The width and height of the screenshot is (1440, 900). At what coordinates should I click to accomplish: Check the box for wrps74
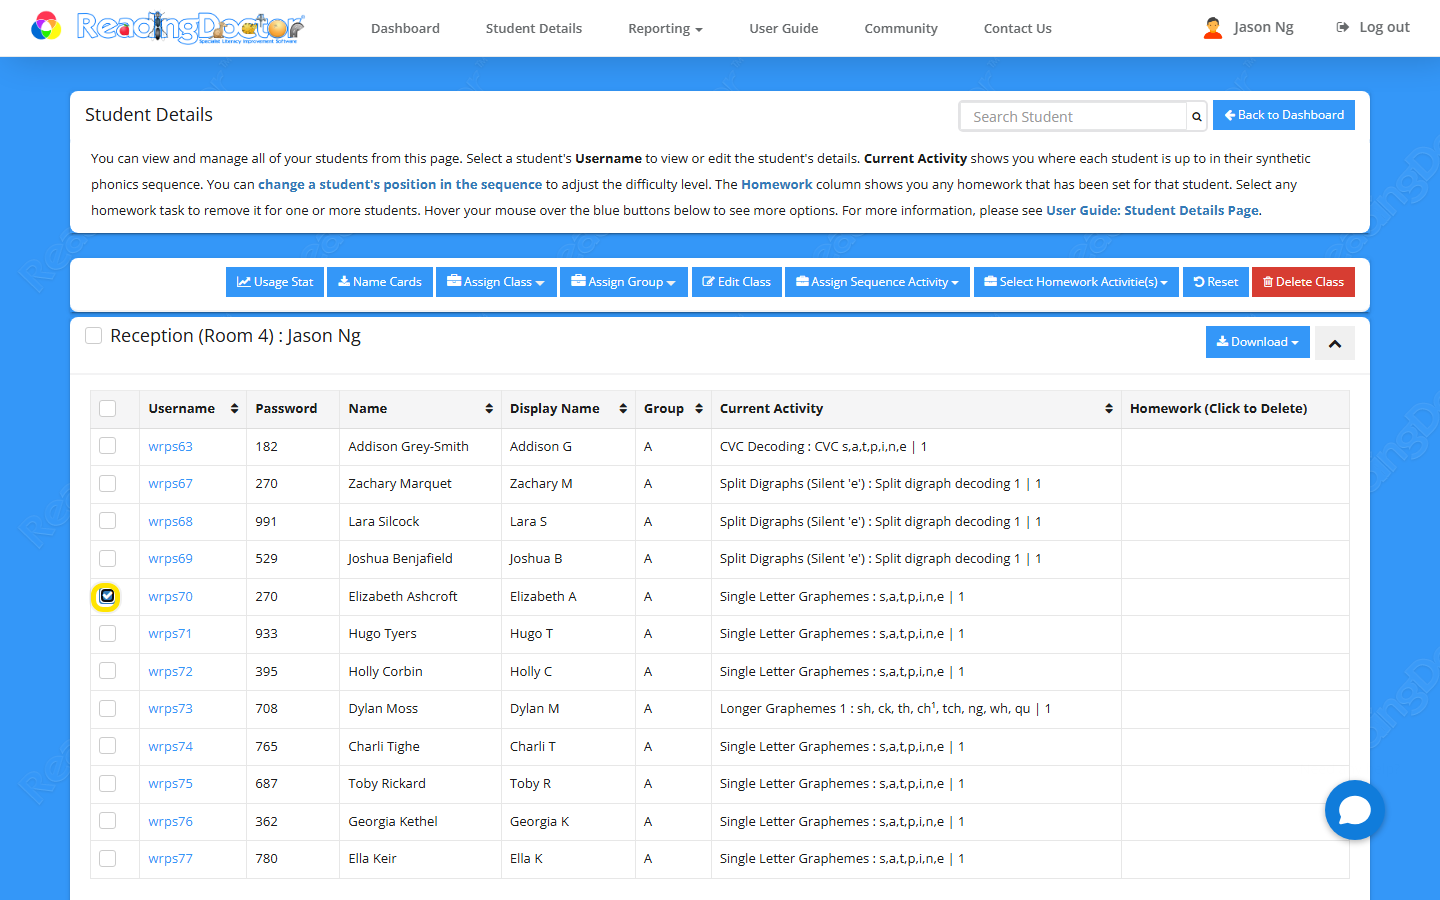(x=108, y=746)
